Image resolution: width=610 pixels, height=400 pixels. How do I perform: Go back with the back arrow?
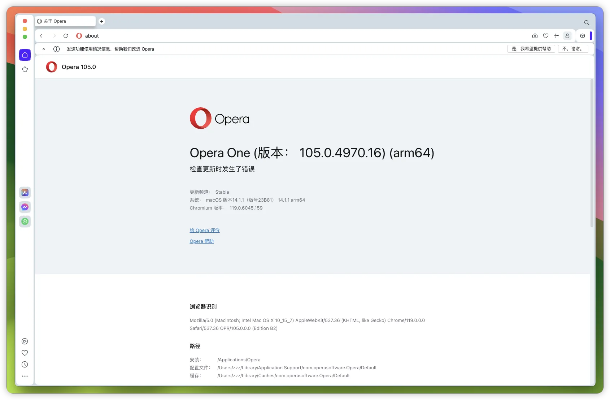pyautogui.click(x=42, y=36)
